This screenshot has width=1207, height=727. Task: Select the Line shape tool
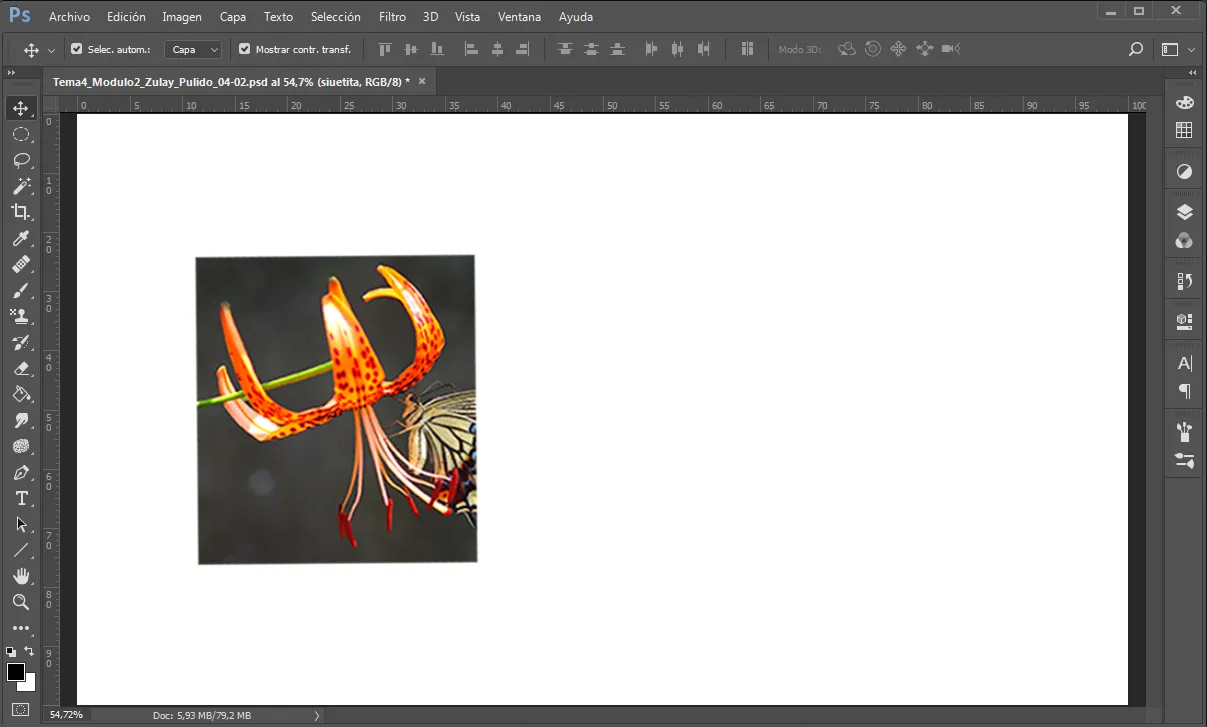tap(20, 550)
